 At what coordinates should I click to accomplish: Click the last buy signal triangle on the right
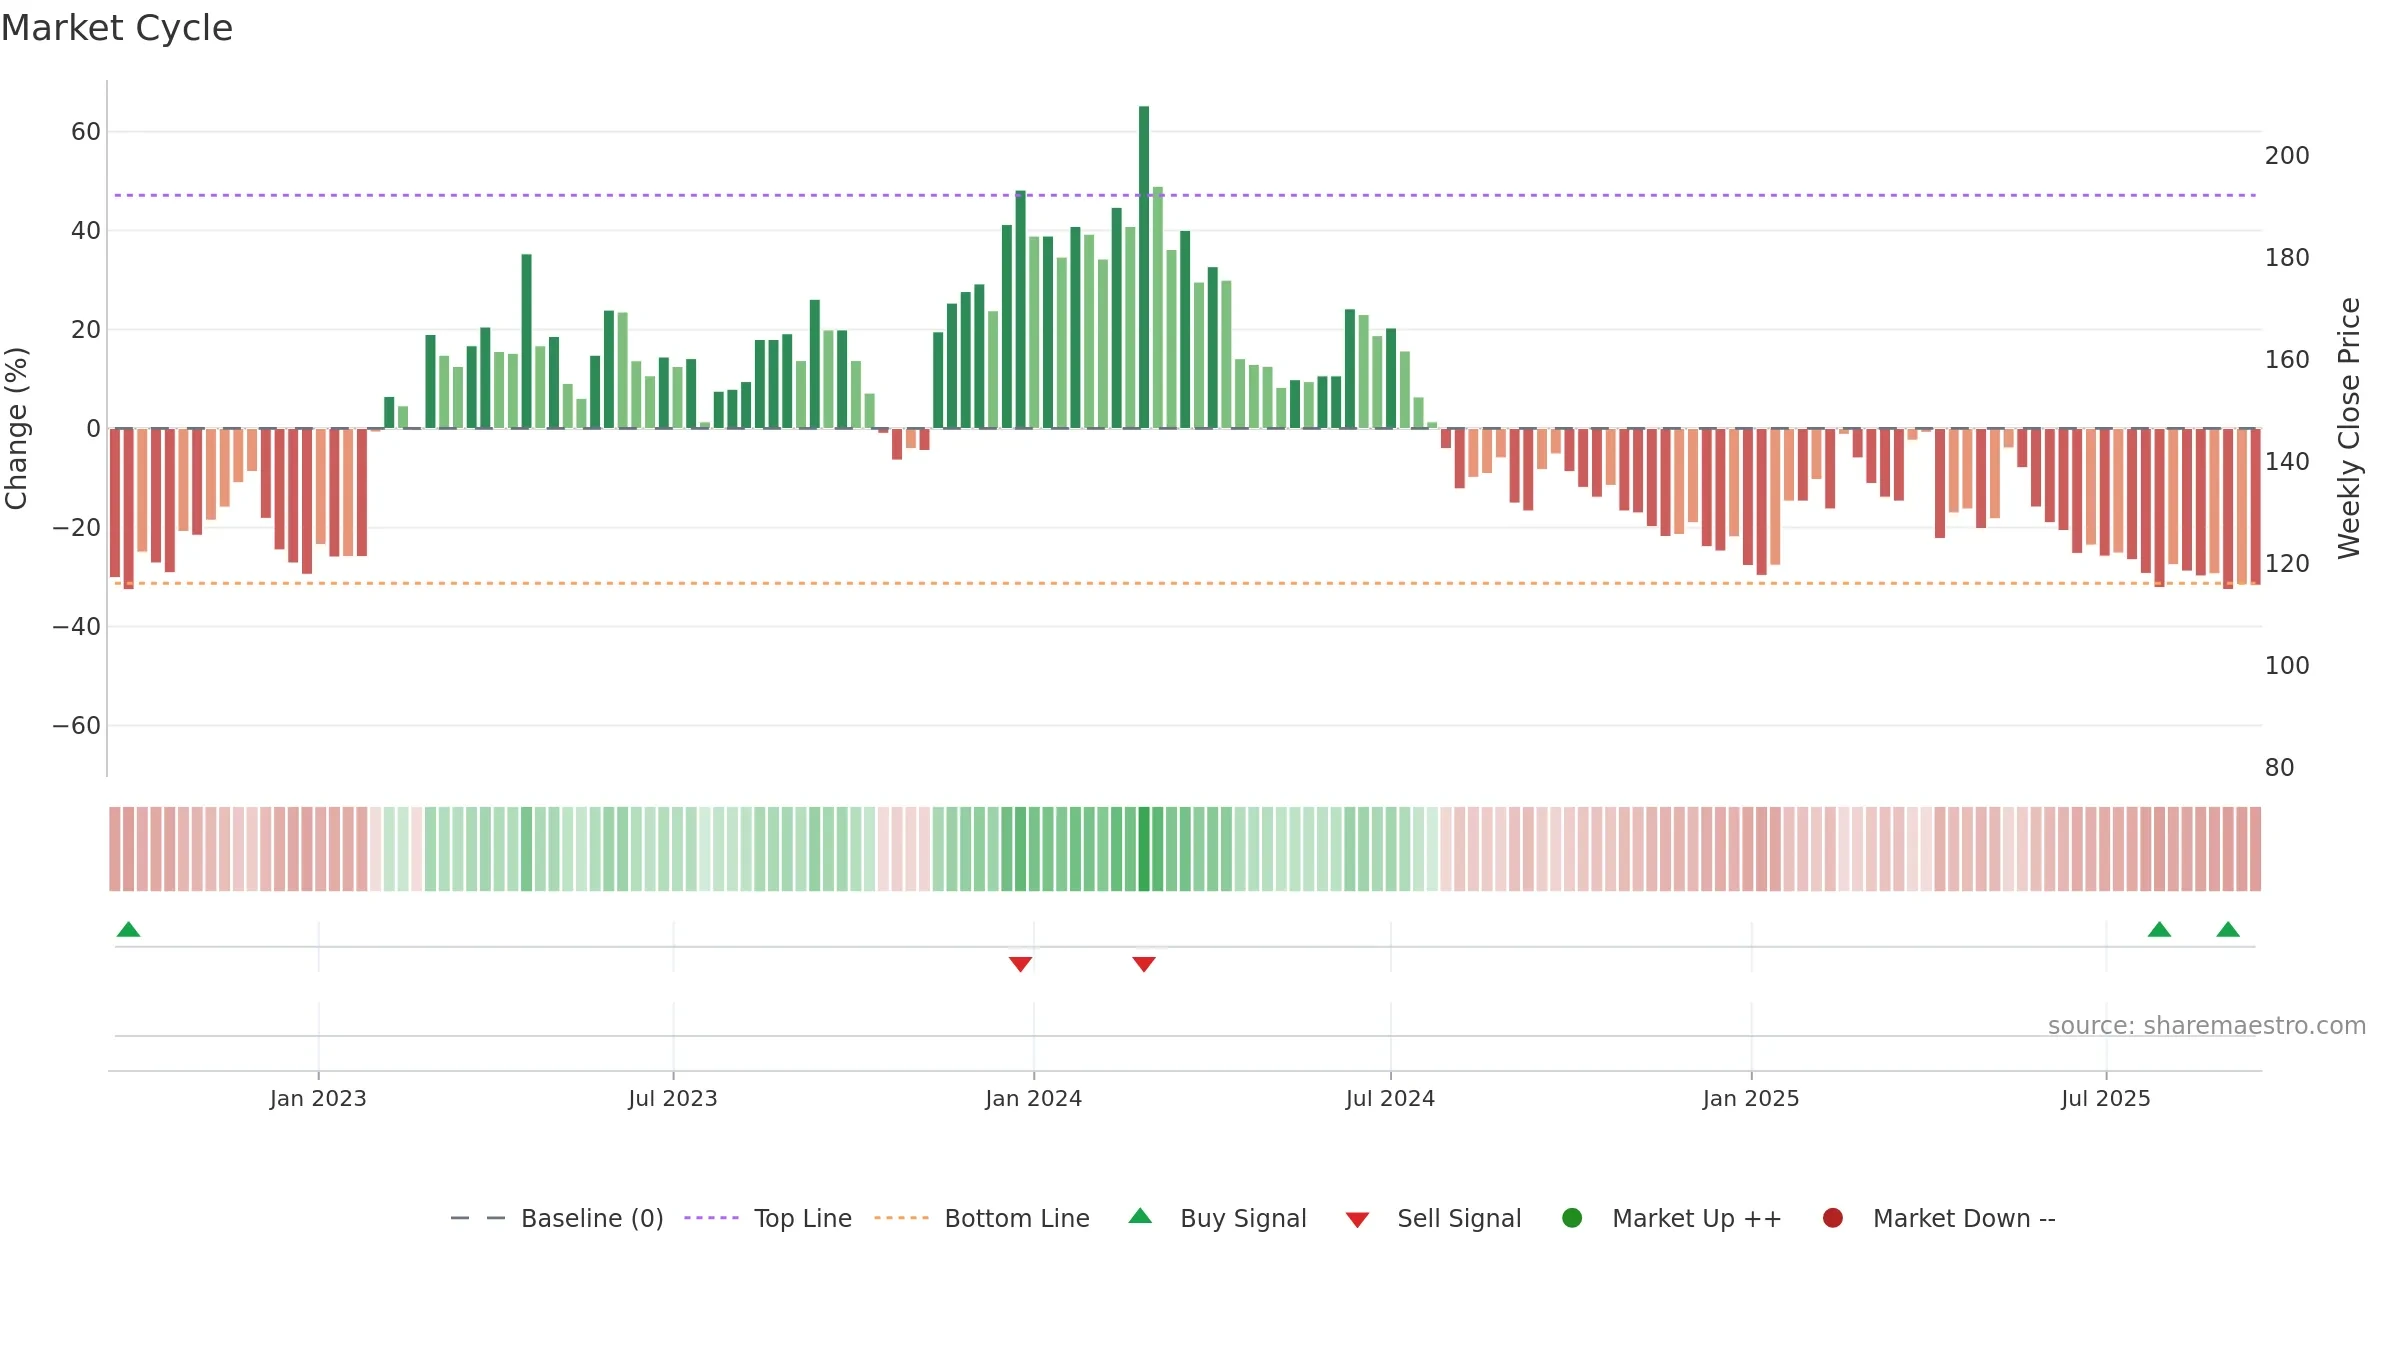tap(2228, 929)
